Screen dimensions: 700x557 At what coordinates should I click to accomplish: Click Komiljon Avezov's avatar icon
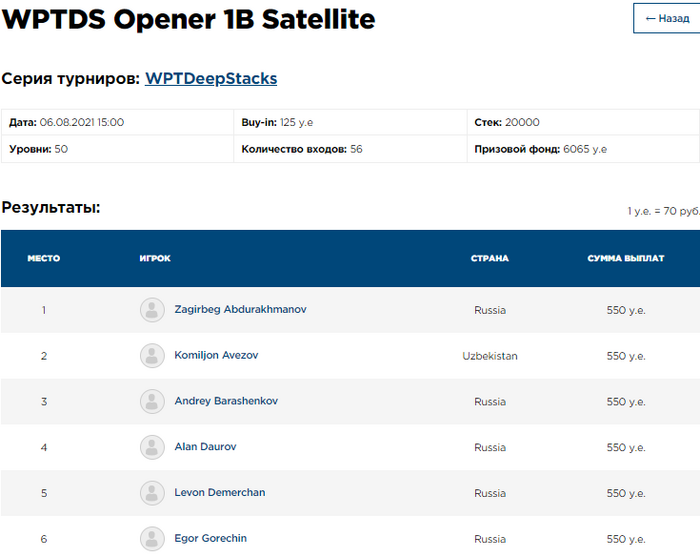152,356
